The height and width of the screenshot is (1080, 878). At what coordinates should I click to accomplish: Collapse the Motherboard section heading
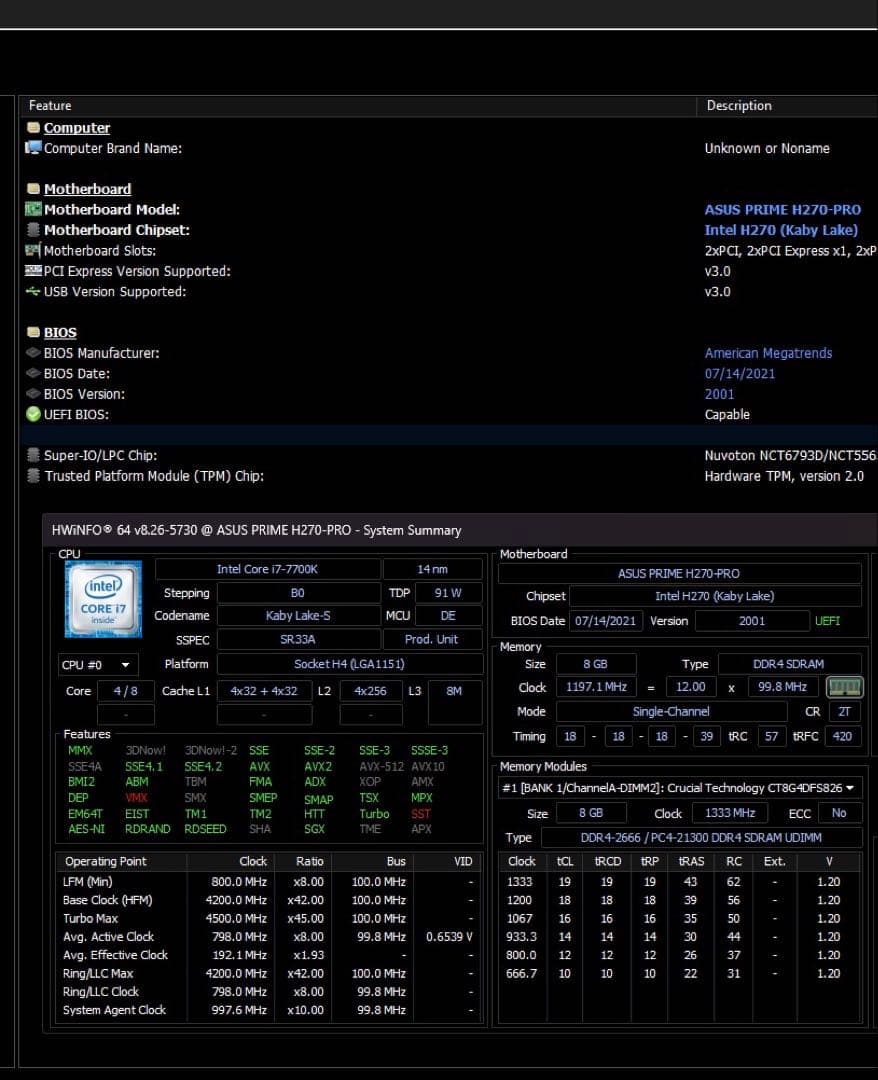point(87,188)
